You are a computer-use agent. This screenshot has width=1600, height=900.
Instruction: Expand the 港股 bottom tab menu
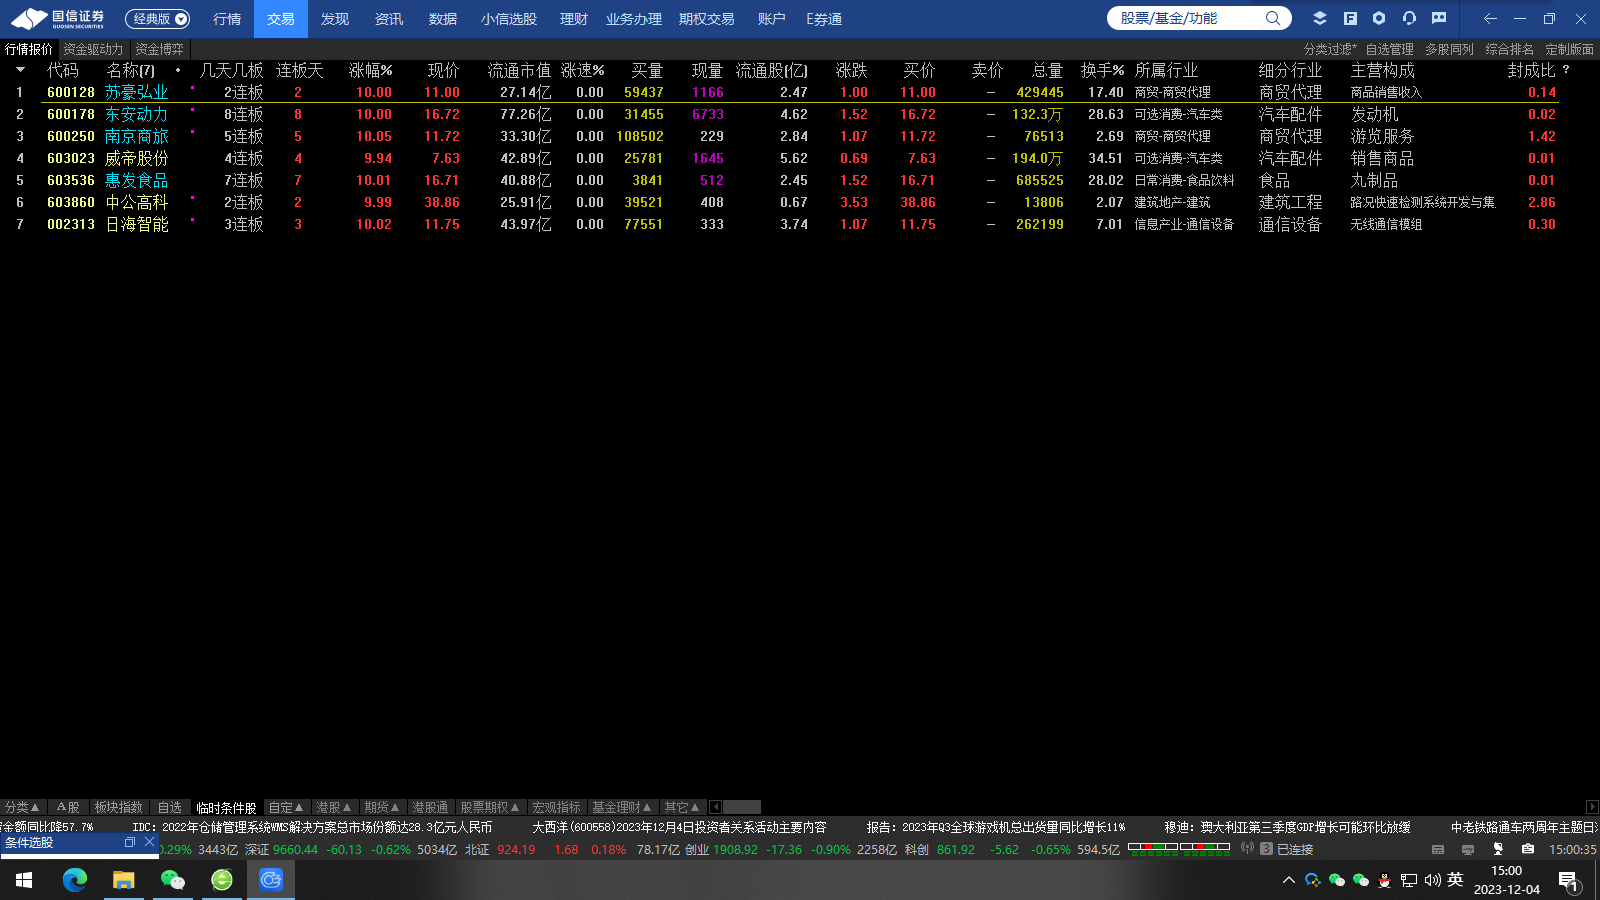[x=333, y=807]
